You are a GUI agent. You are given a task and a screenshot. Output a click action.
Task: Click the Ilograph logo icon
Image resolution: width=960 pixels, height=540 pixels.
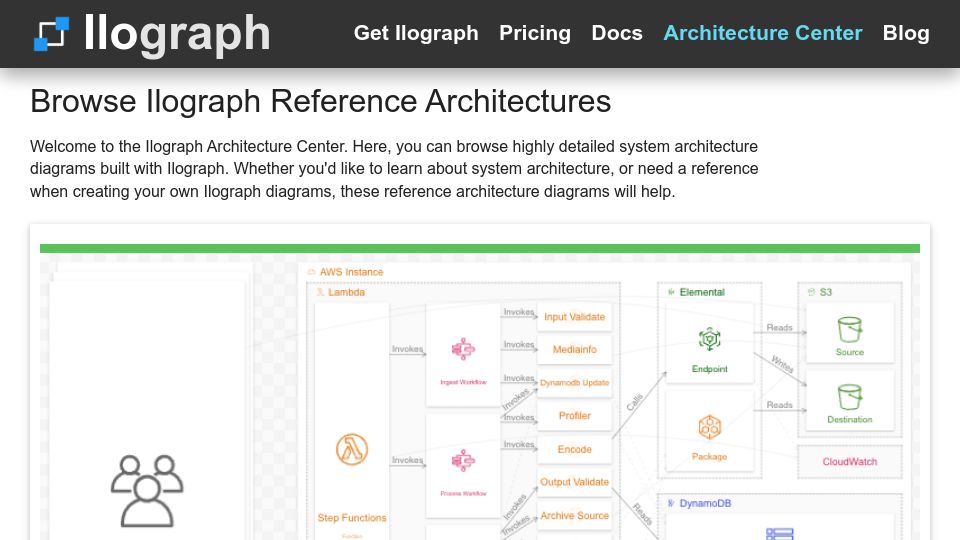51,34
